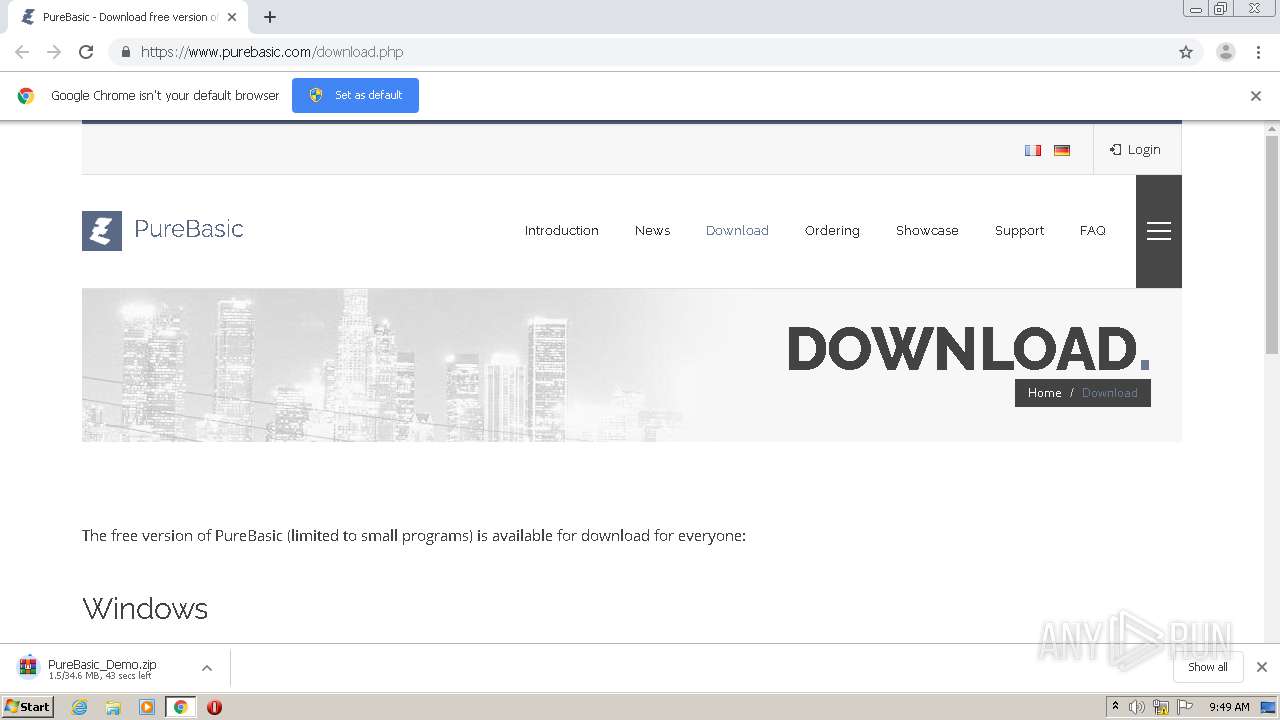Screen dimensions: 1280x720
Task: Close the PureBasic download tab
Action: [232, 17]
